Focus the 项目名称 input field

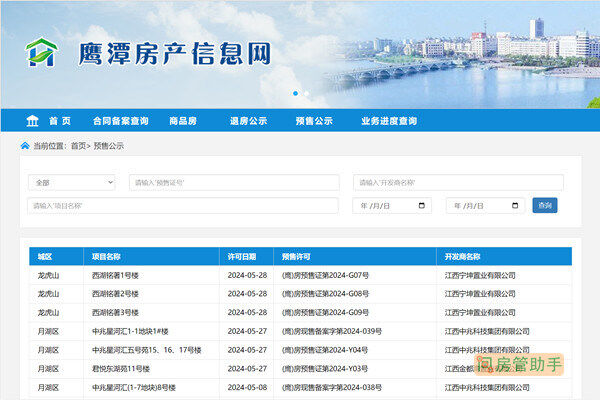click(183, 206)
